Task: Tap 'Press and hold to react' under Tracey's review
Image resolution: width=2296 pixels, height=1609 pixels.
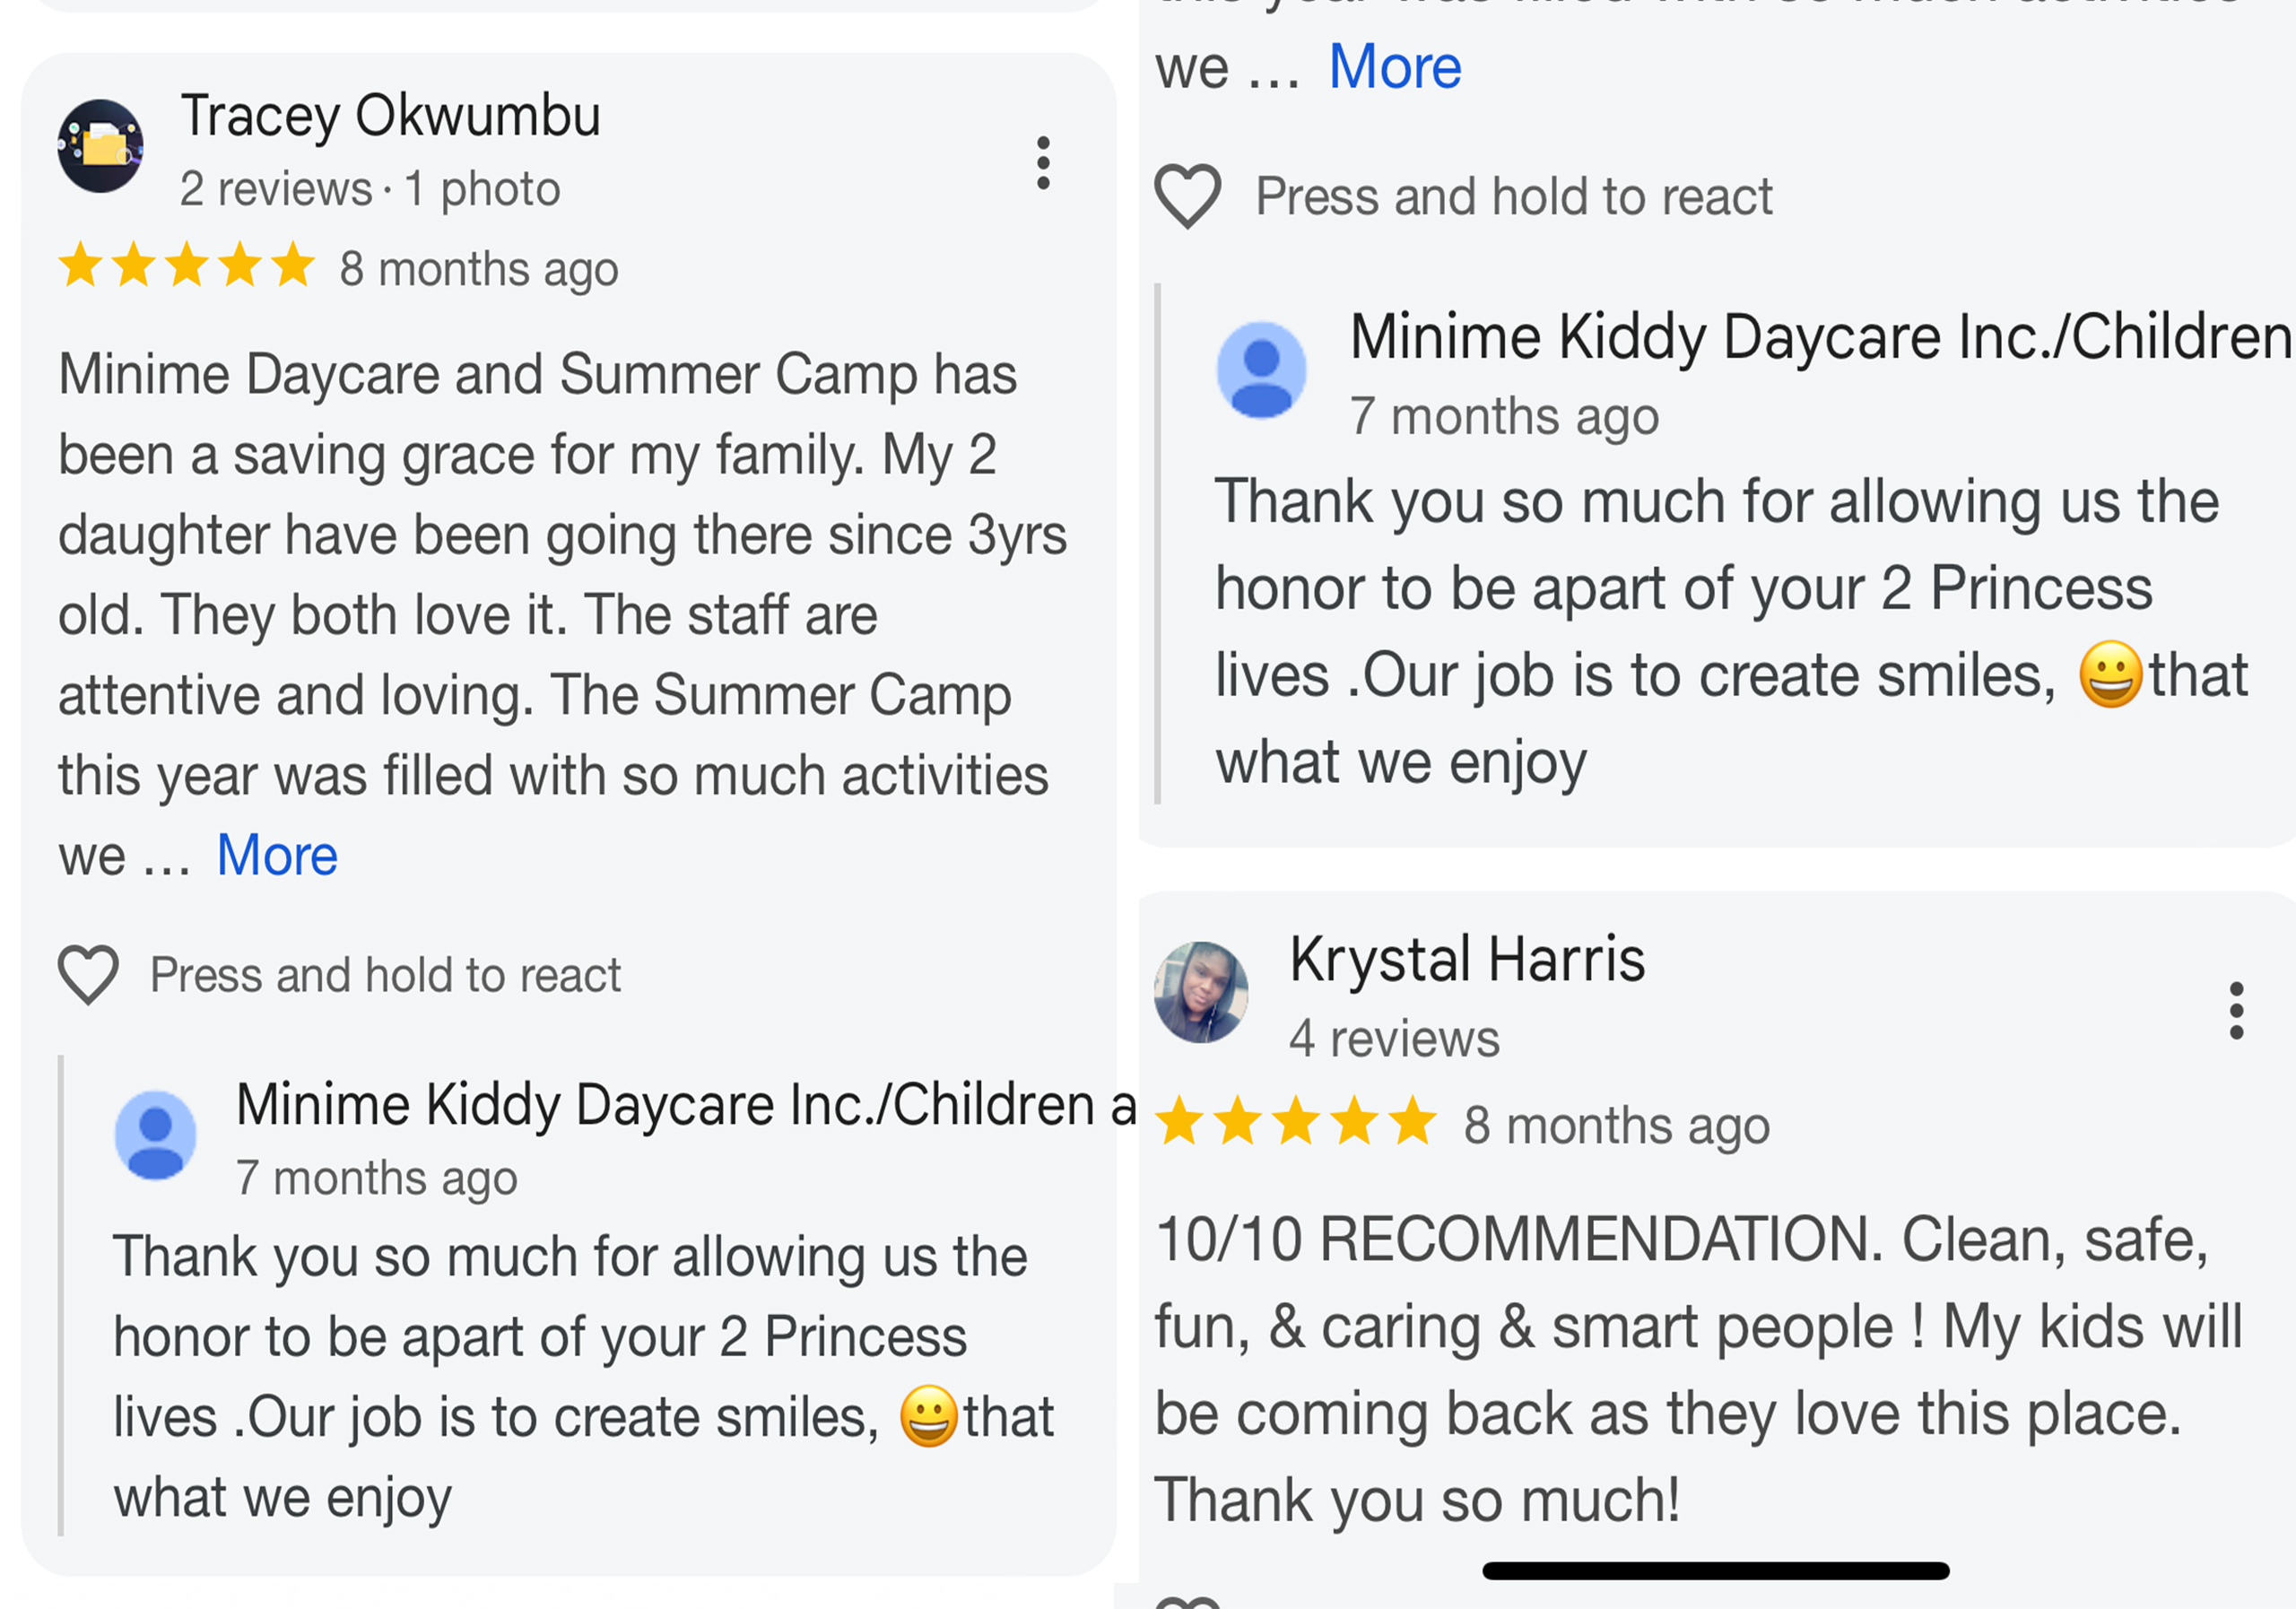Action: pos(385,975)
